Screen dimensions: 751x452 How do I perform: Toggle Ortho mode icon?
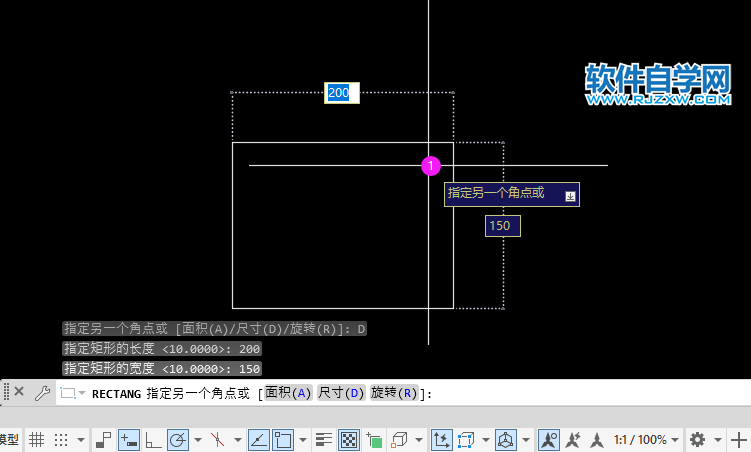pos(153,440)
